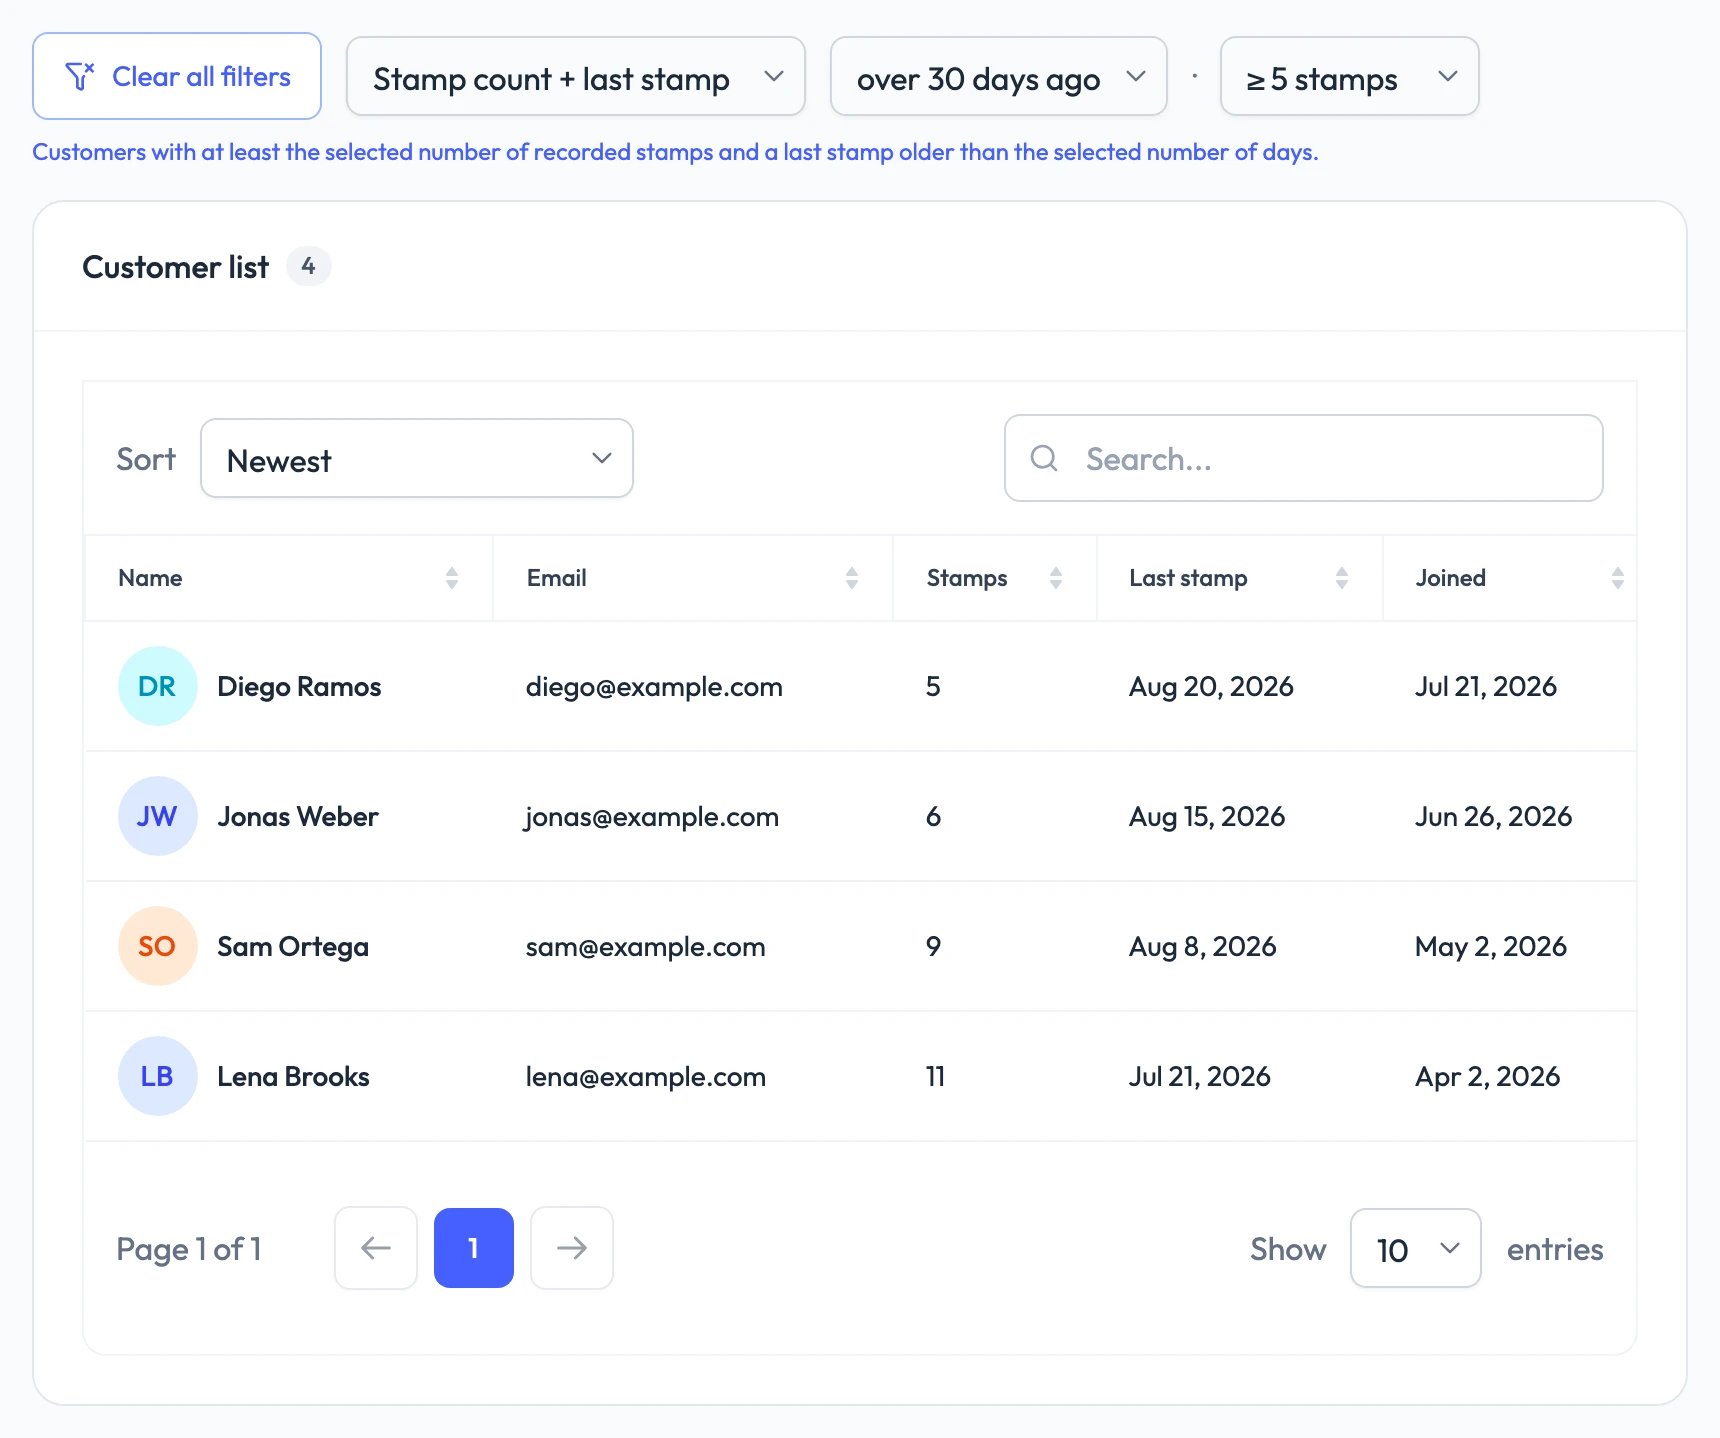Screen dimensions: 1720x1438
Task: Open the ≥ 5 stamps dropdown
Action: pos(1350,76)
